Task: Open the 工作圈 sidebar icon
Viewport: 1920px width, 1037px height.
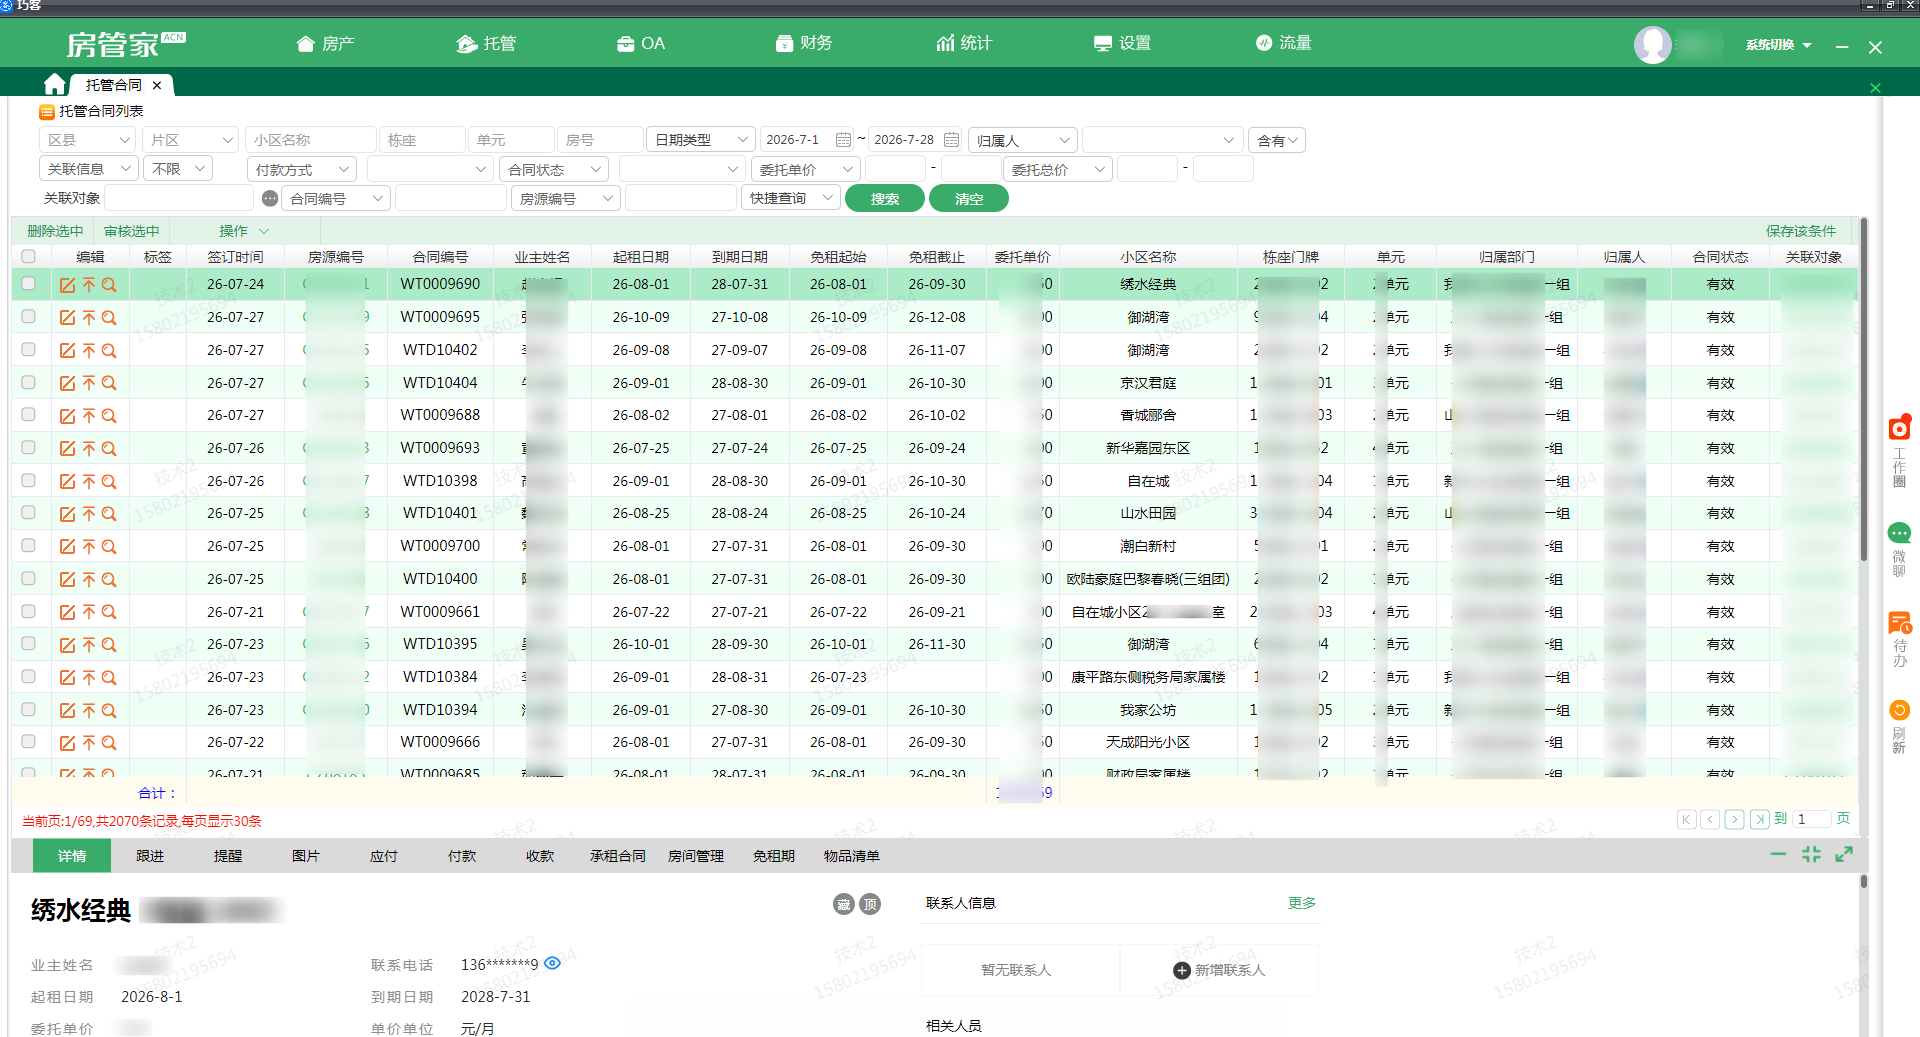Action: [x=1899, y=428]
